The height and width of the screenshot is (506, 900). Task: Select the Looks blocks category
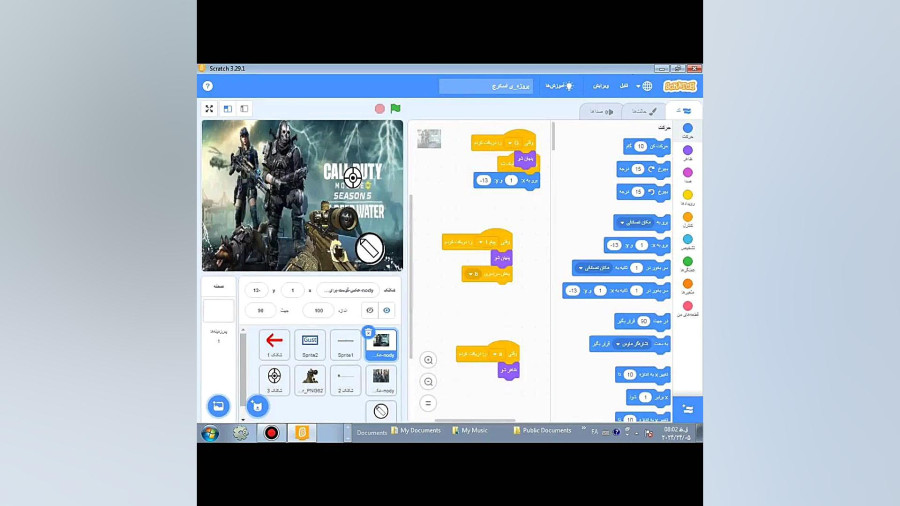[x=688, y=153]
